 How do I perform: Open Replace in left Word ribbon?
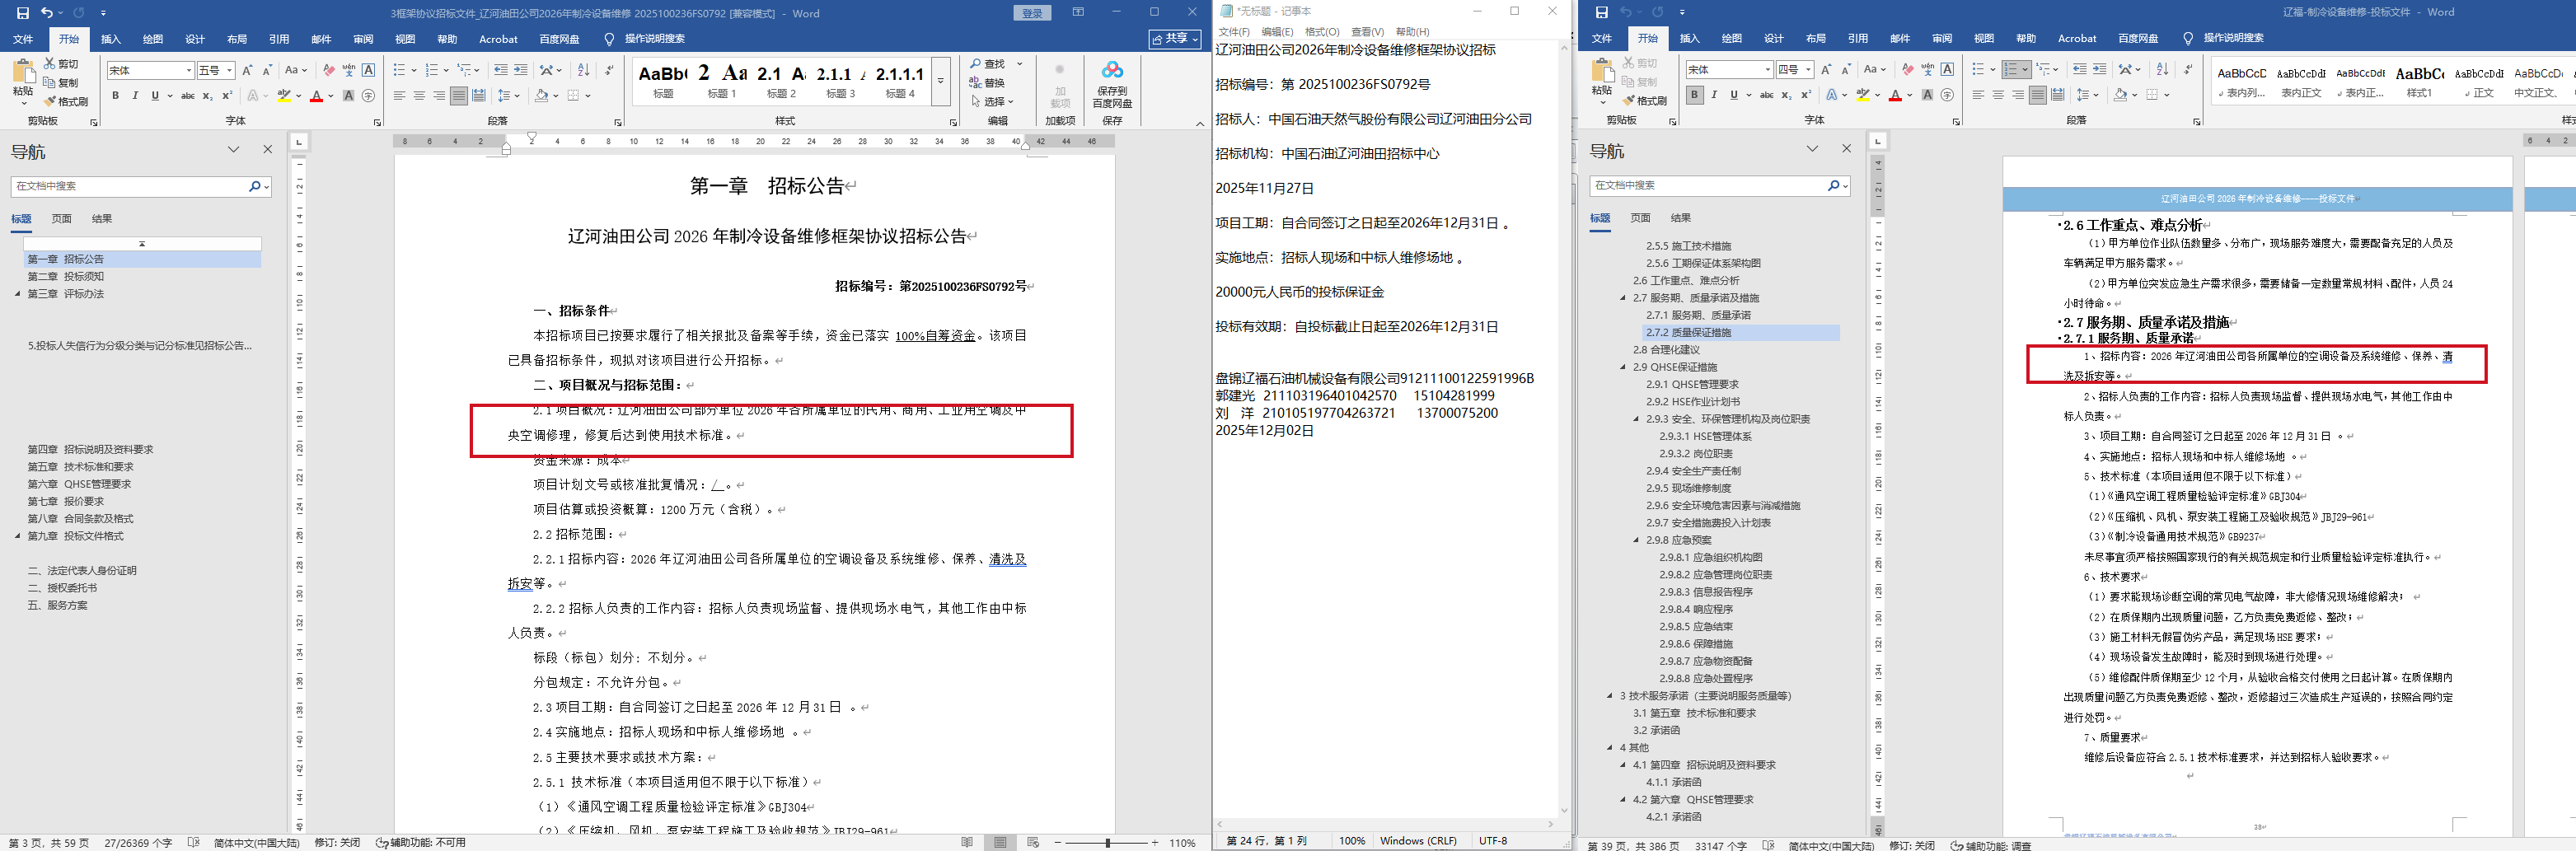coord(988,83)
